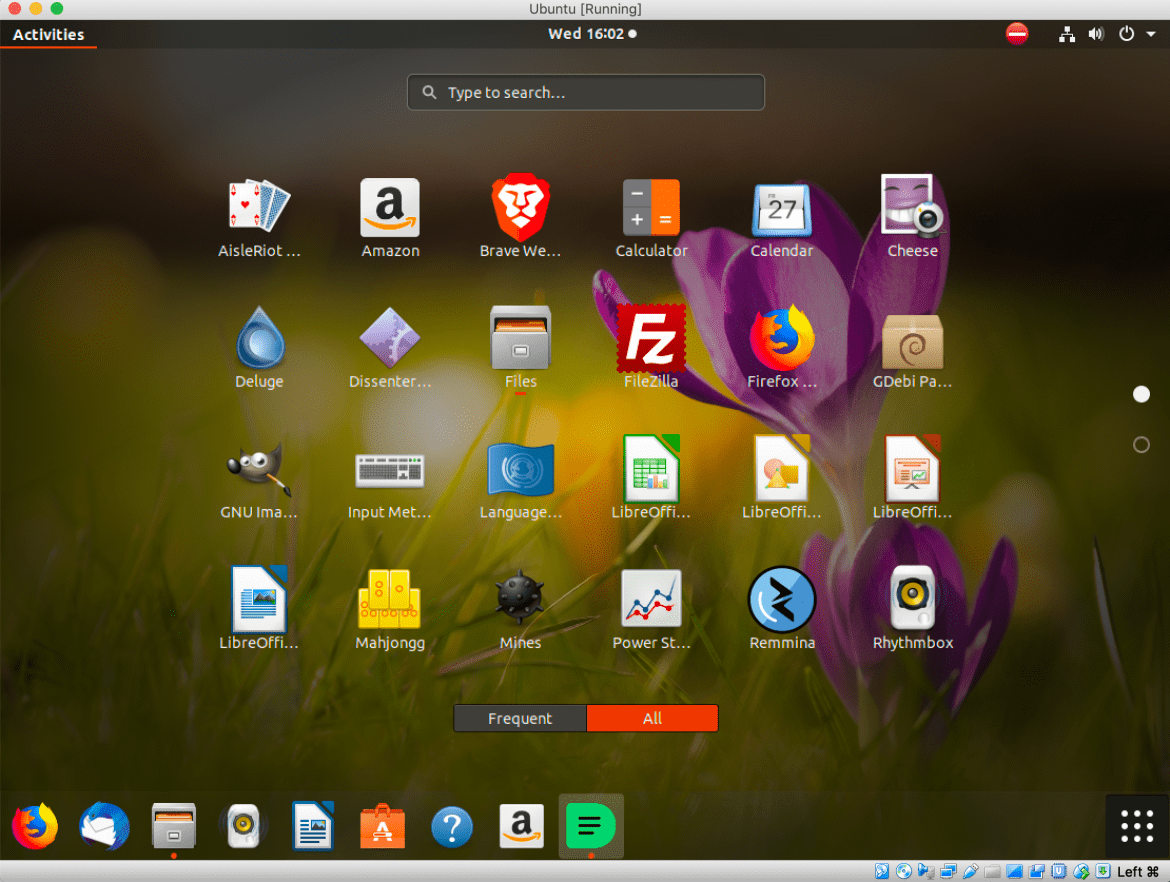The height and width of the screenshot is (882, 1170).
Task: Open LibreOffice Writer in app grid
Action: (x=259, y=609)
